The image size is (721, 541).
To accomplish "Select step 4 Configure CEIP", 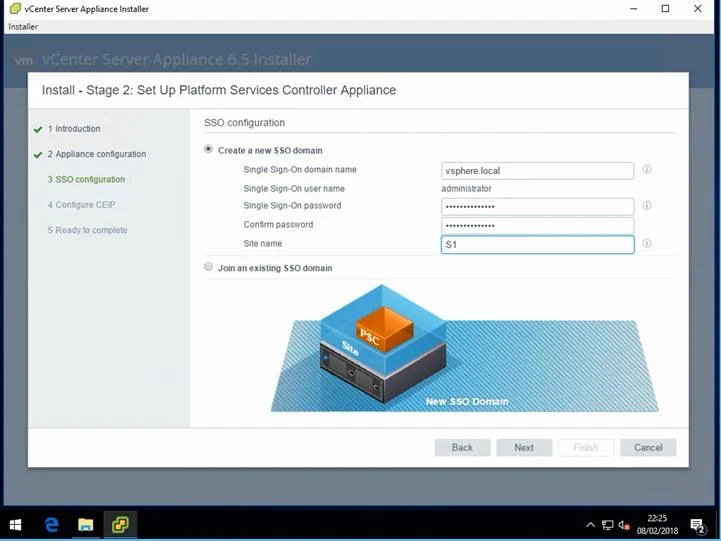I will point(81,205).
